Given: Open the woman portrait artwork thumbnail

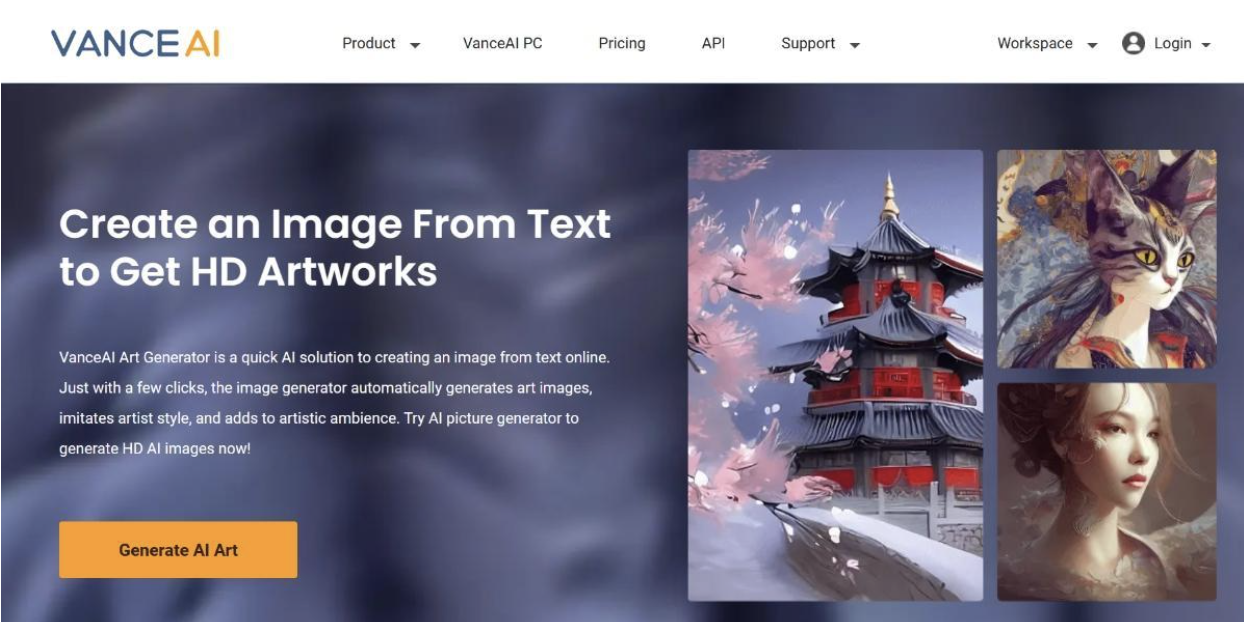Looking at the screenshot, I should point(1107,491).
